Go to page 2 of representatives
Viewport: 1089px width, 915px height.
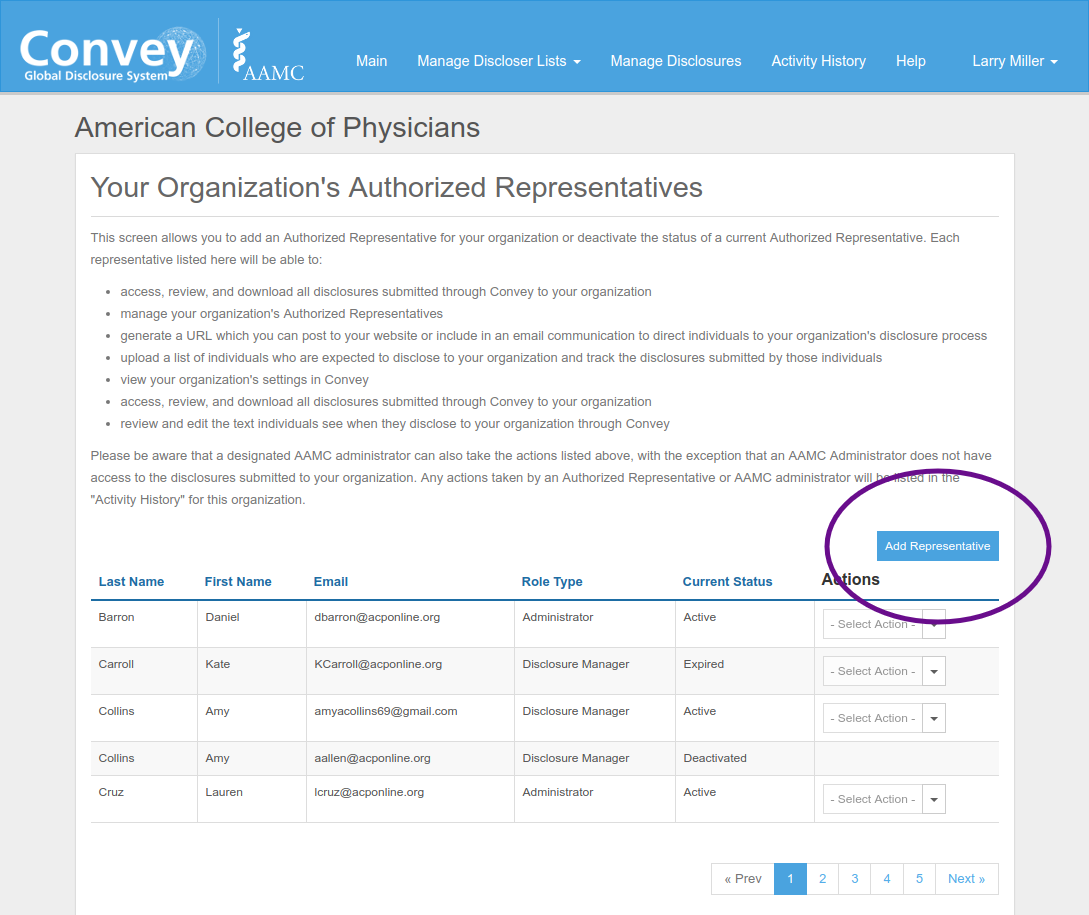822,879
